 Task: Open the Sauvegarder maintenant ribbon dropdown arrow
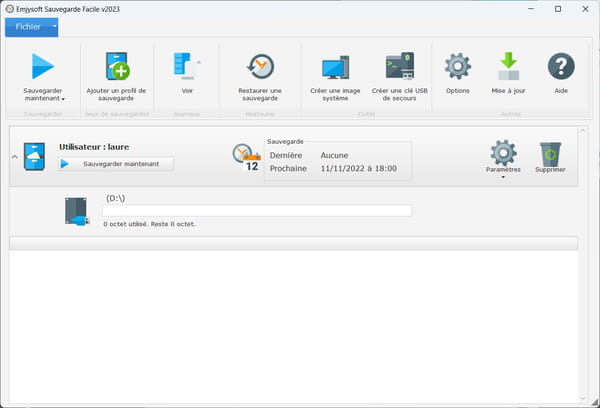pyautogui.click(x=63, y=99)
